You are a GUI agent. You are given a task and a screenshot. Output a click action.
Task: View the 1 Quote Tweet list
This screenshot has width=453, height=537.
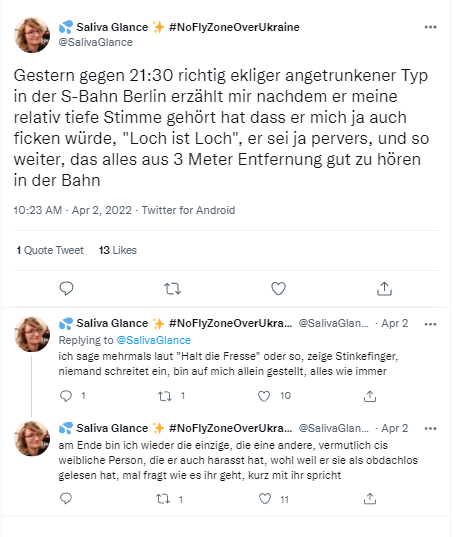coord(50,250)
